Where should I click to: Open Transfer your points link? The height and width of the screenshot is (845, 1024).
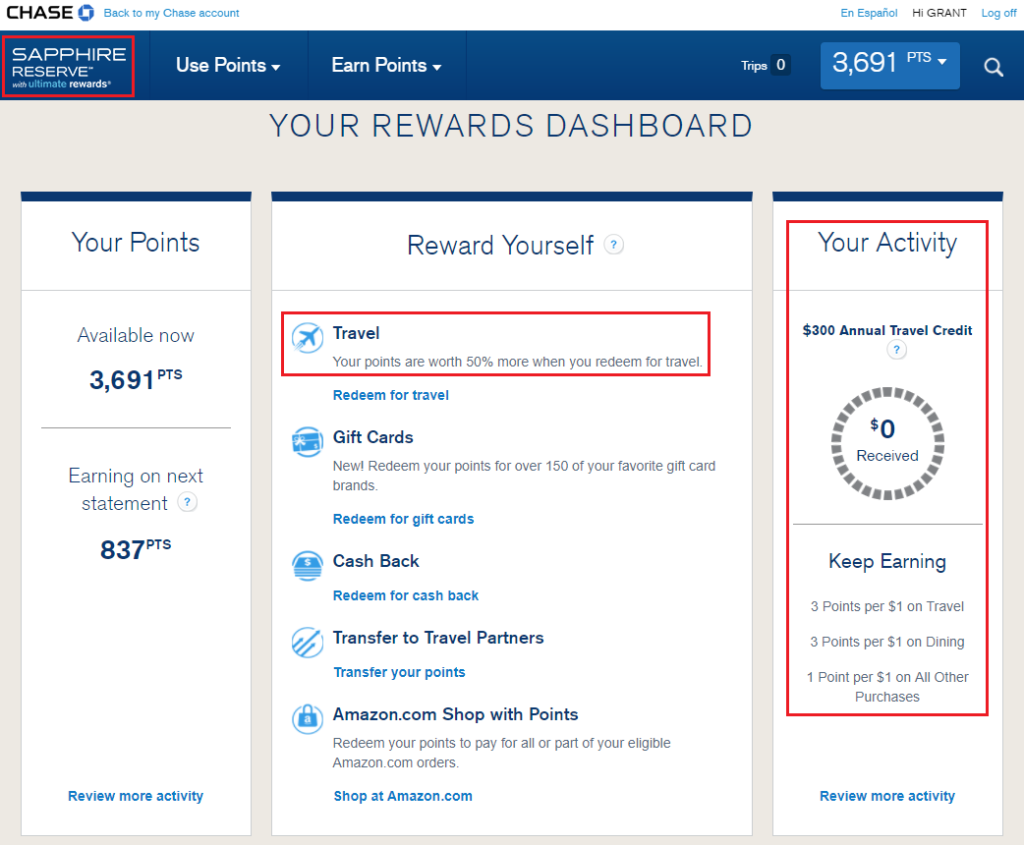click(399, 672)
